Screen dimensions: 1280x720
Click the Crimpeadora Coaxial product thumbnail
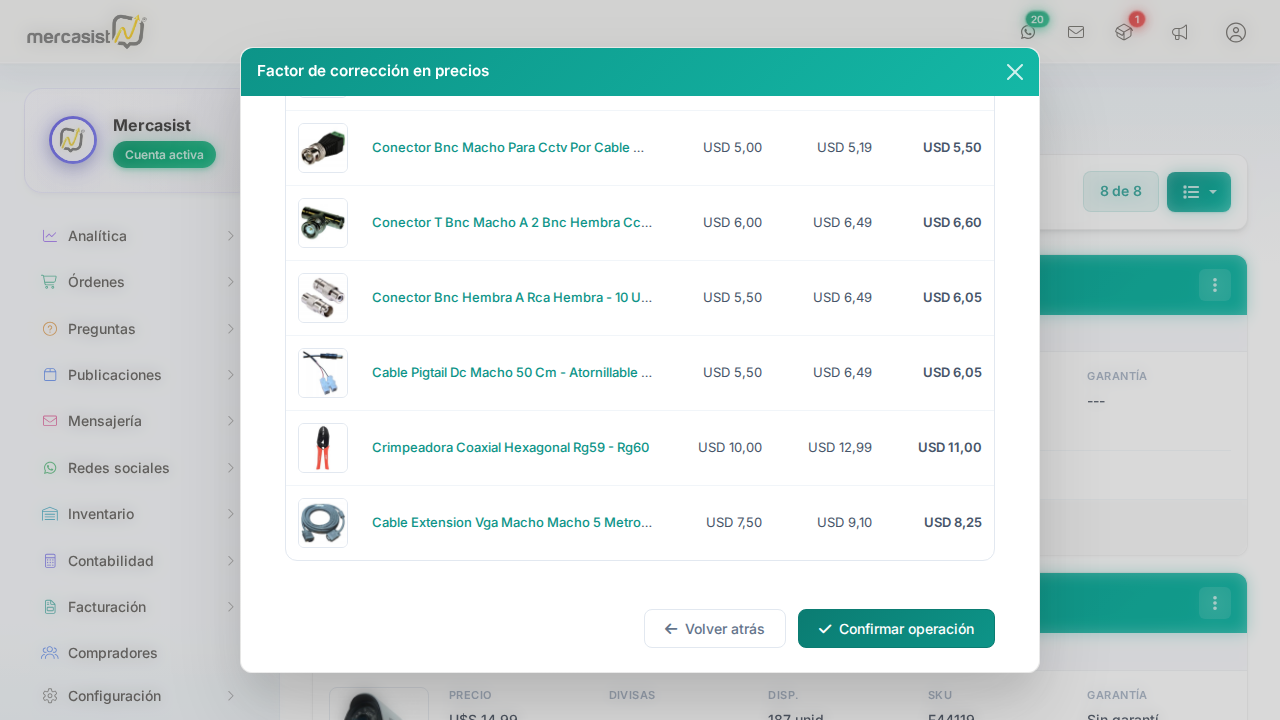point(323,448)
